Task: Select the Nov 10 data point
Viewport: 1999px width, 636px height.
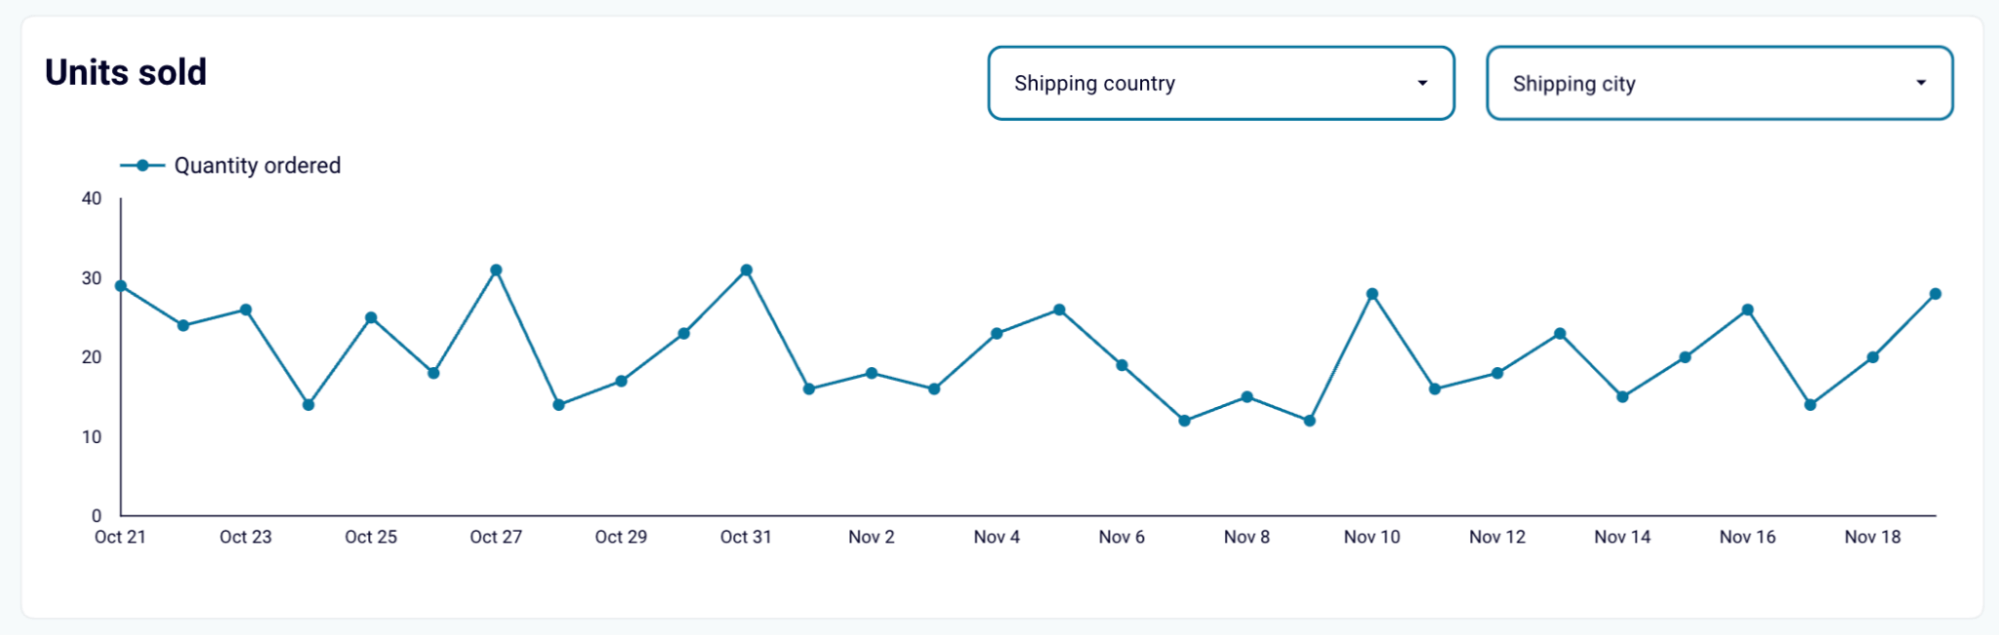Action: click(x=1372, y=294)
